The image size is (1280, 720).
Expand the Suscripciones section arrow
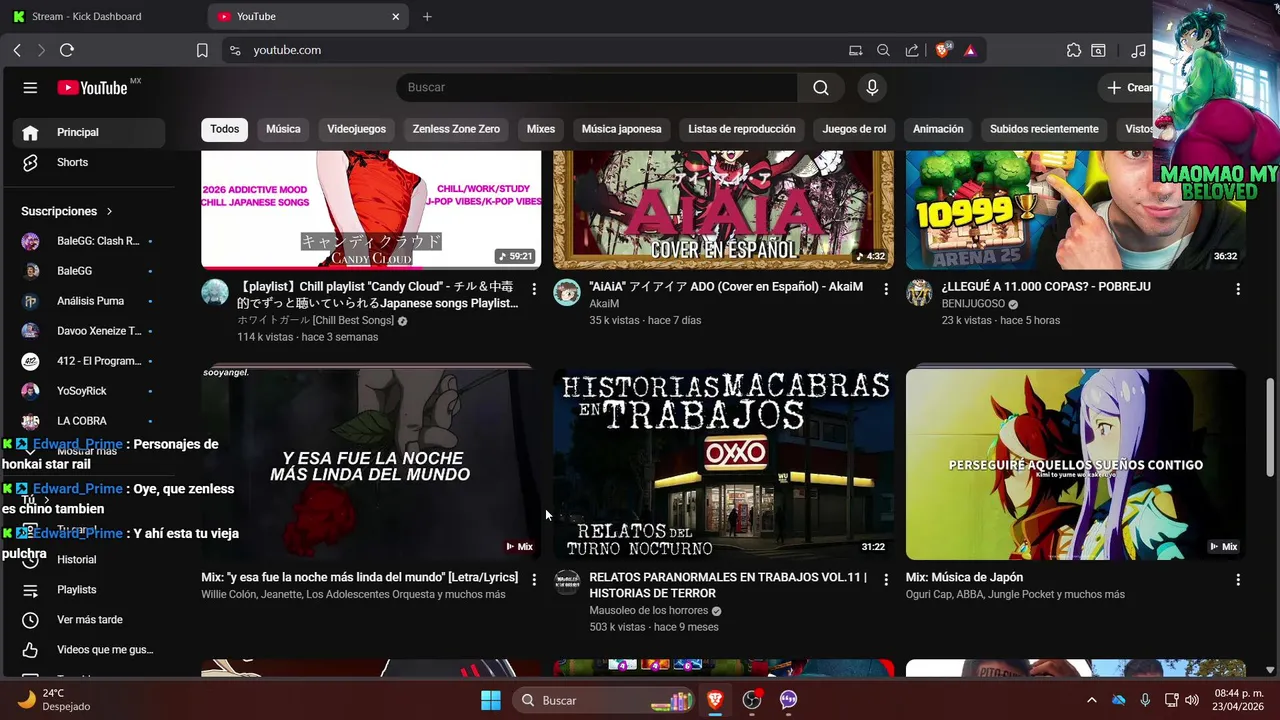tap(109, 211)
